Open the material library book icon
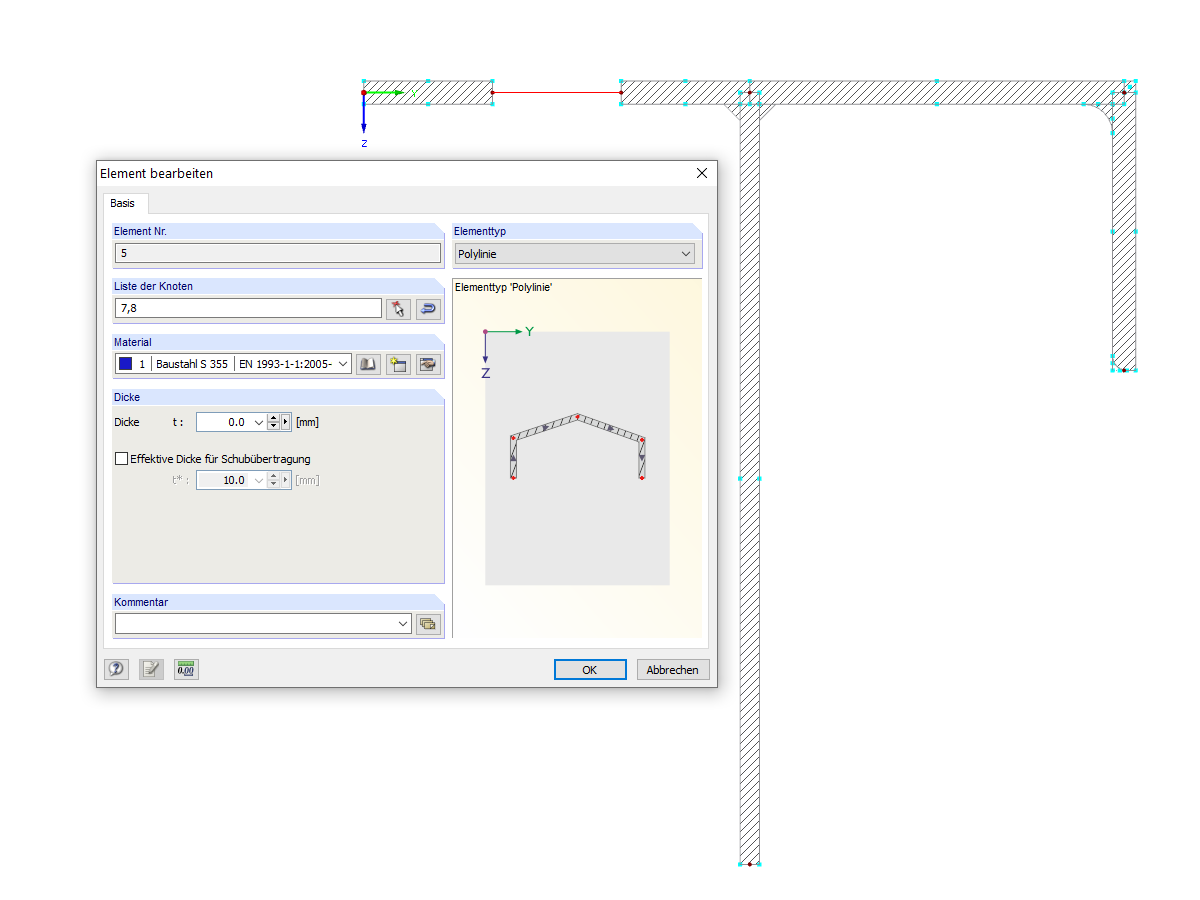The width and height of the screenshot is (1200, 900). point(368,365)
